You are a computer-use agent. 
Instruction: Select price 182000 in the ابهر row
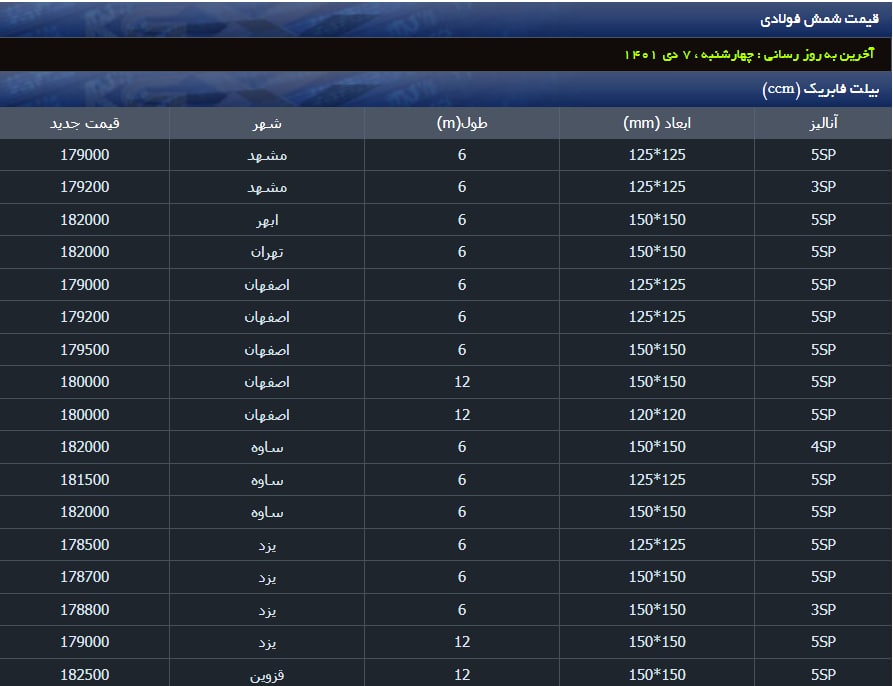click(85, 220)
